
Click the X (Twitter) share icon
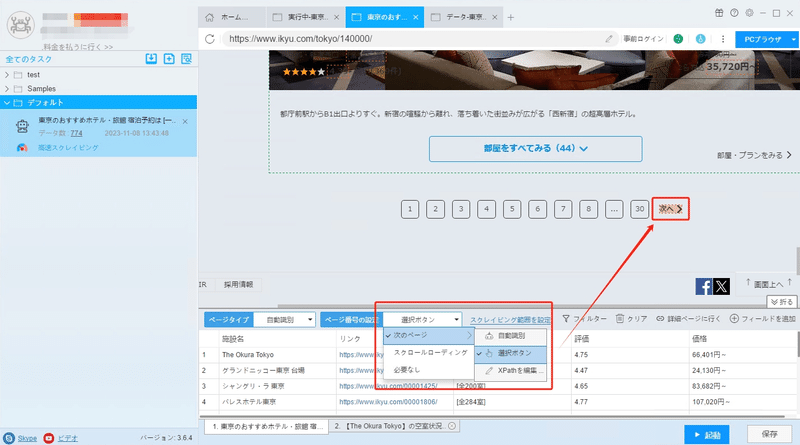point(721,286)
